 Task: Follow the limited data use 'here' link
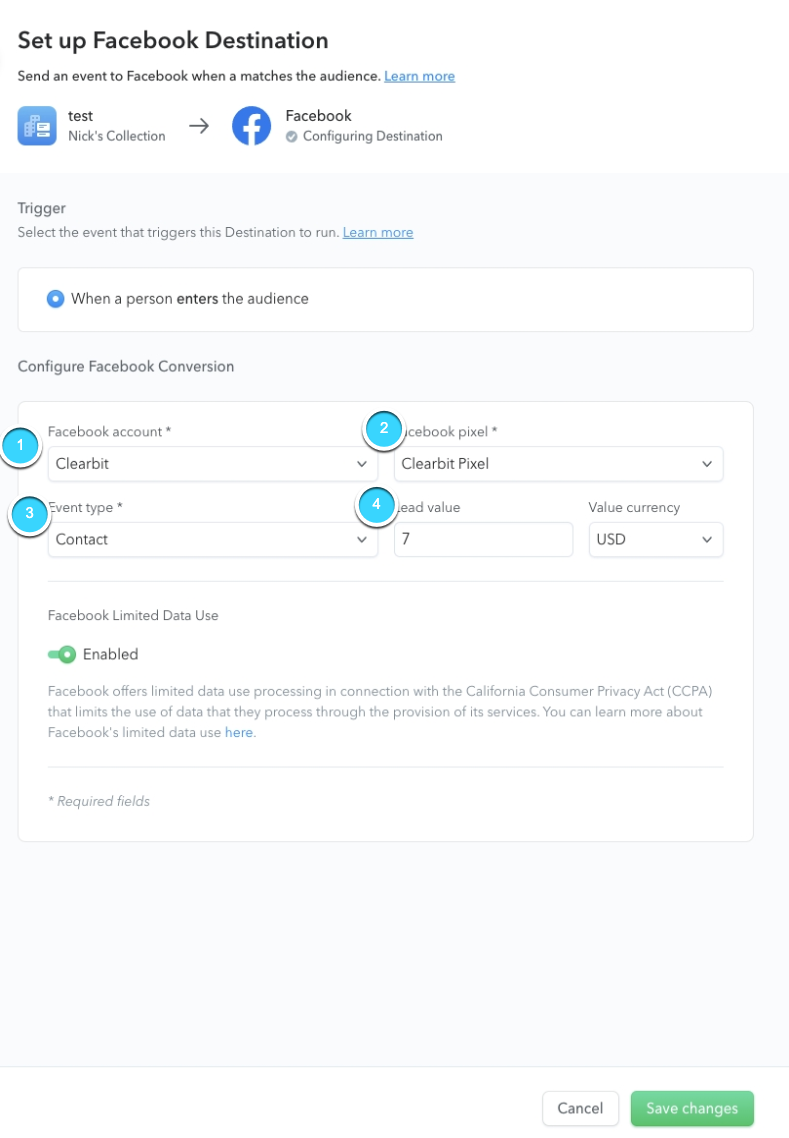[239, 732]
